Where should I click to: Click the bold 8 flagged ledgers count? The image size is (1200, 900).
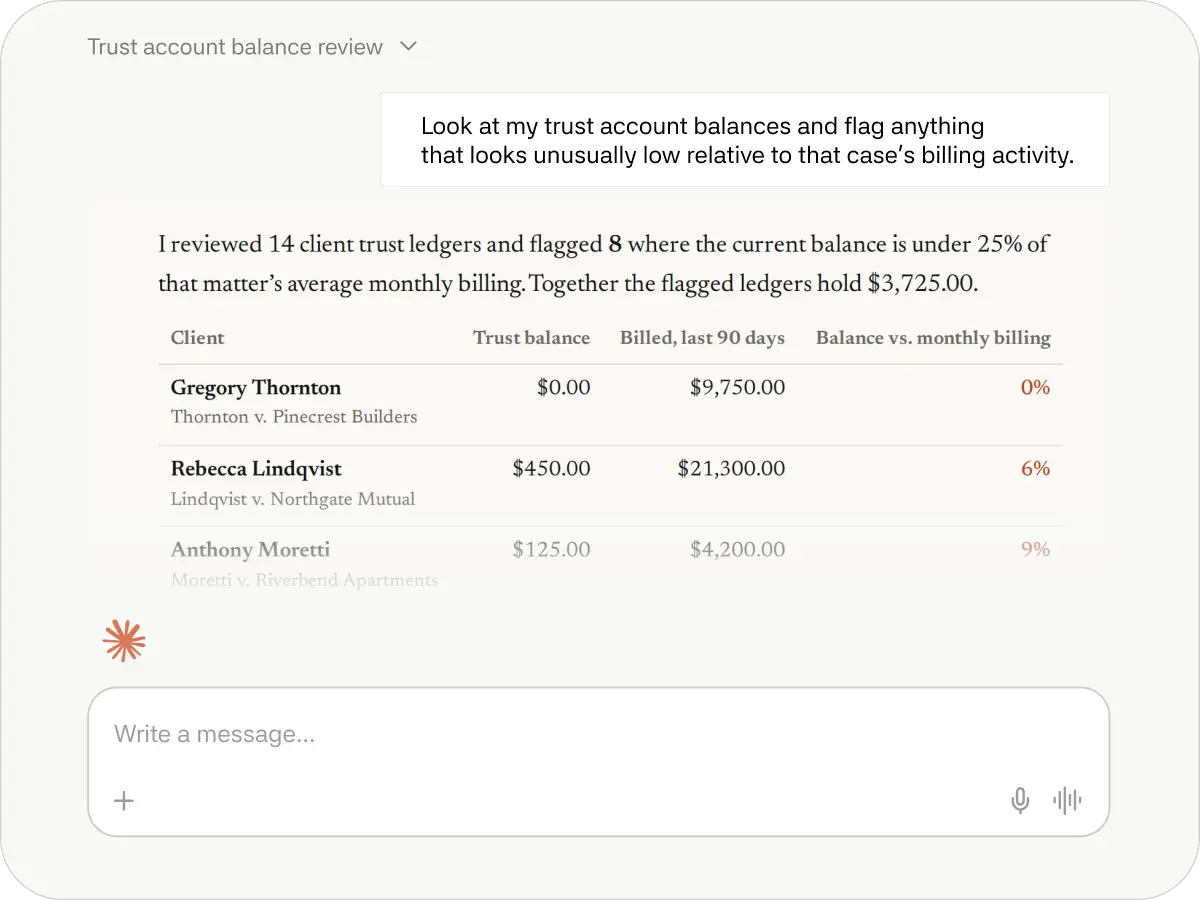(x=615, y=245)
